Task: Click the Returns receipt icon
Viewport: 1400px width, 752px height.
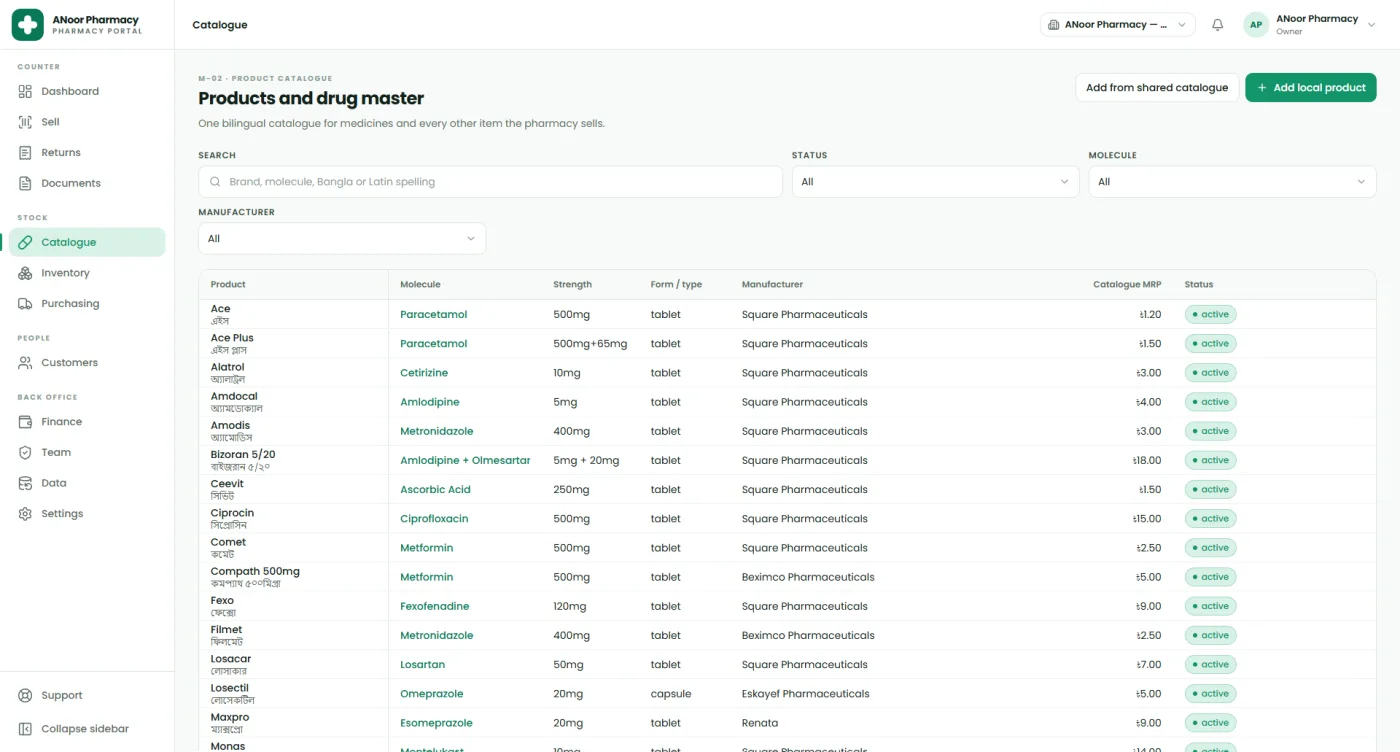Action: tap(26, 153)
